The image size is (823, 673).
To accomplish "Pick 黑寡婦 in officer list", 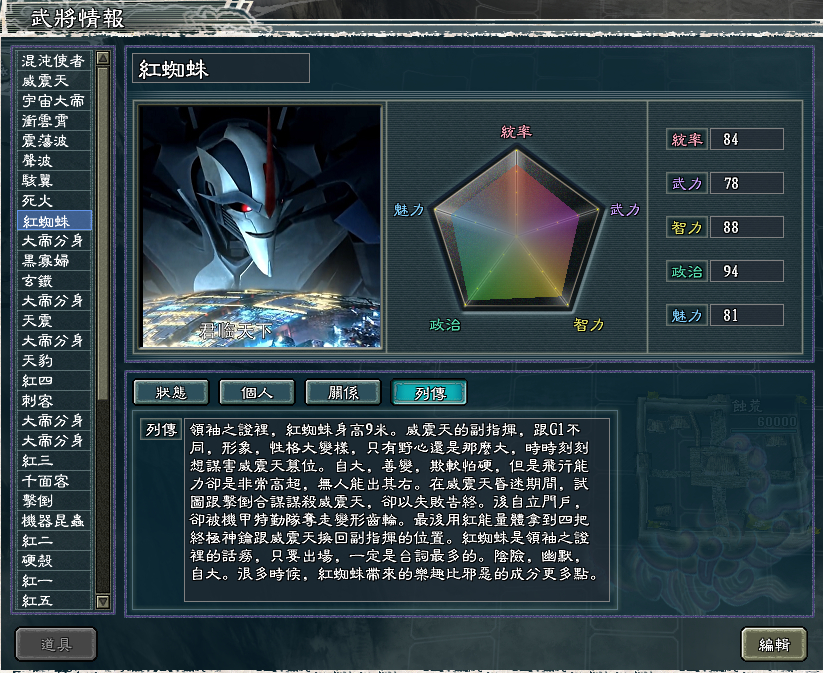I will [x=54, y=261].
